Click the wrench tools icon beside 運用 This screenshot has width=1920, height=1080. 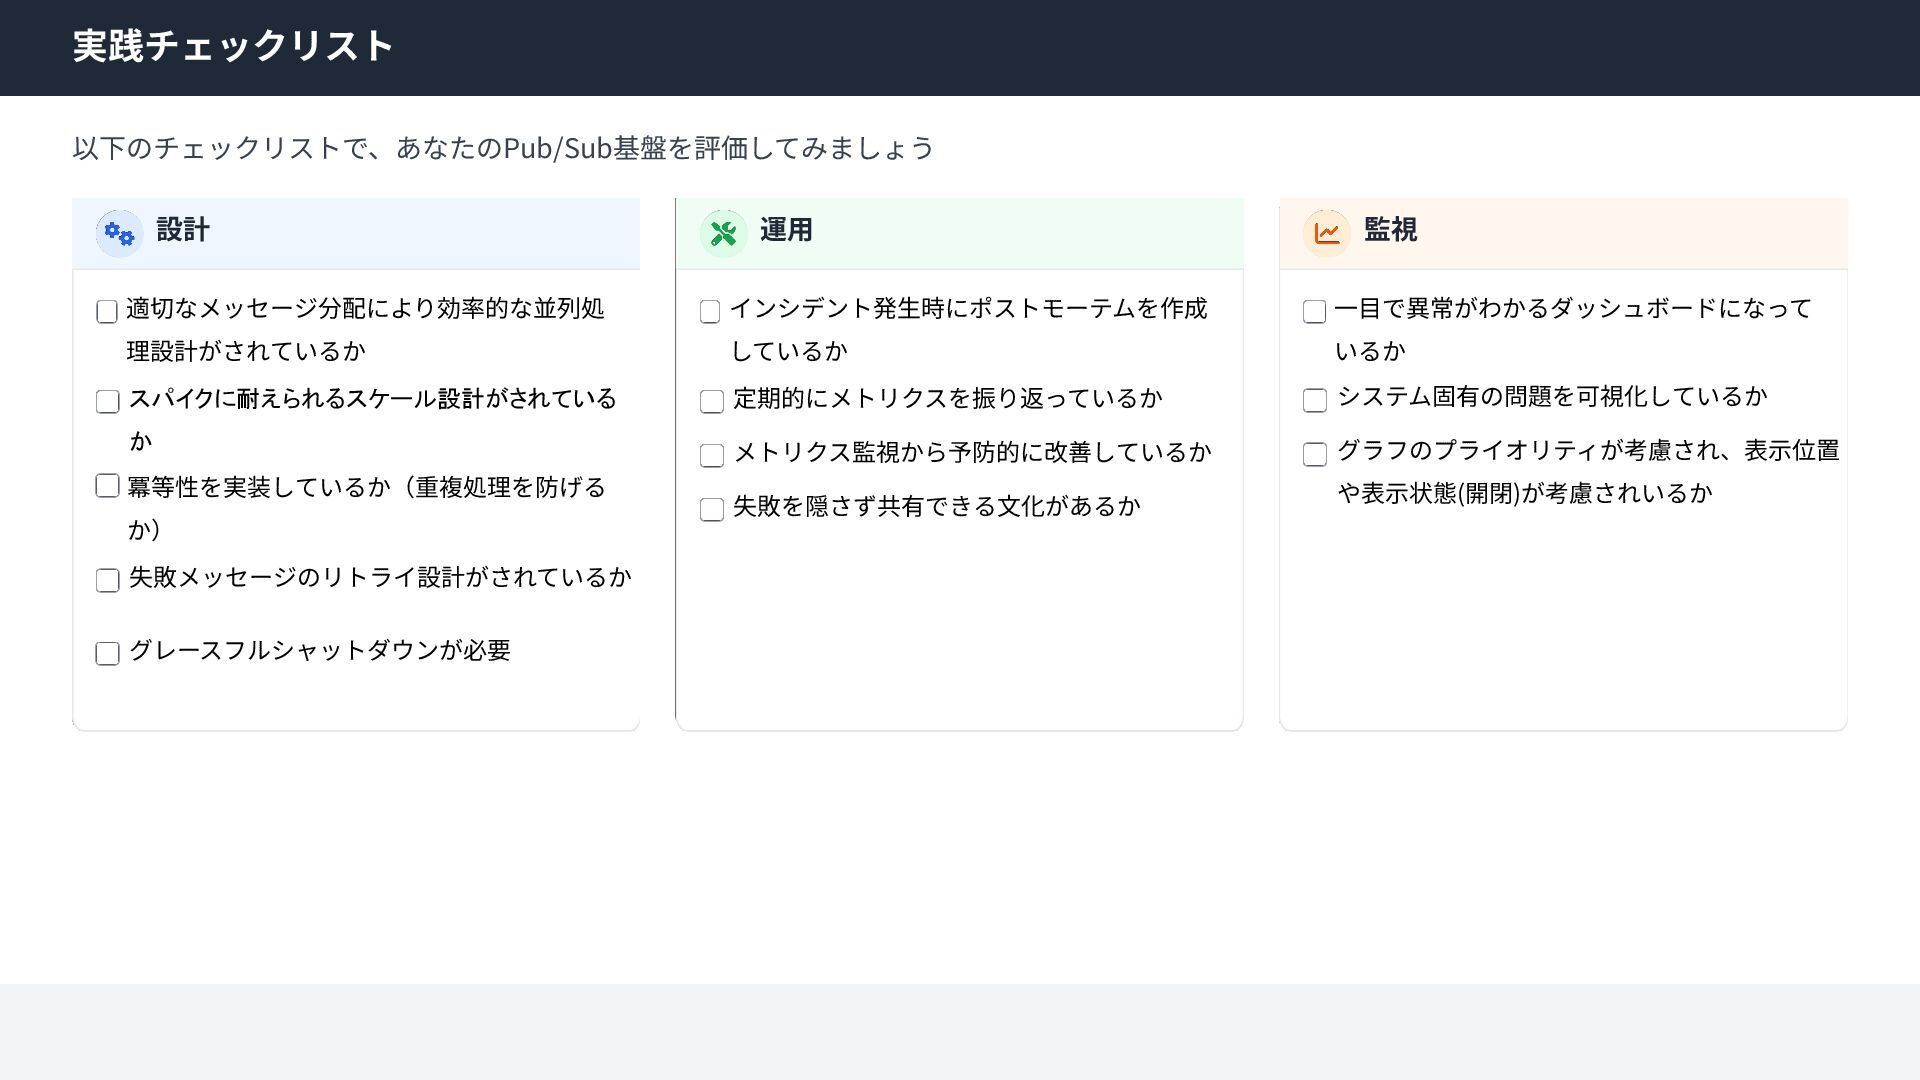[x=723, y=234]
